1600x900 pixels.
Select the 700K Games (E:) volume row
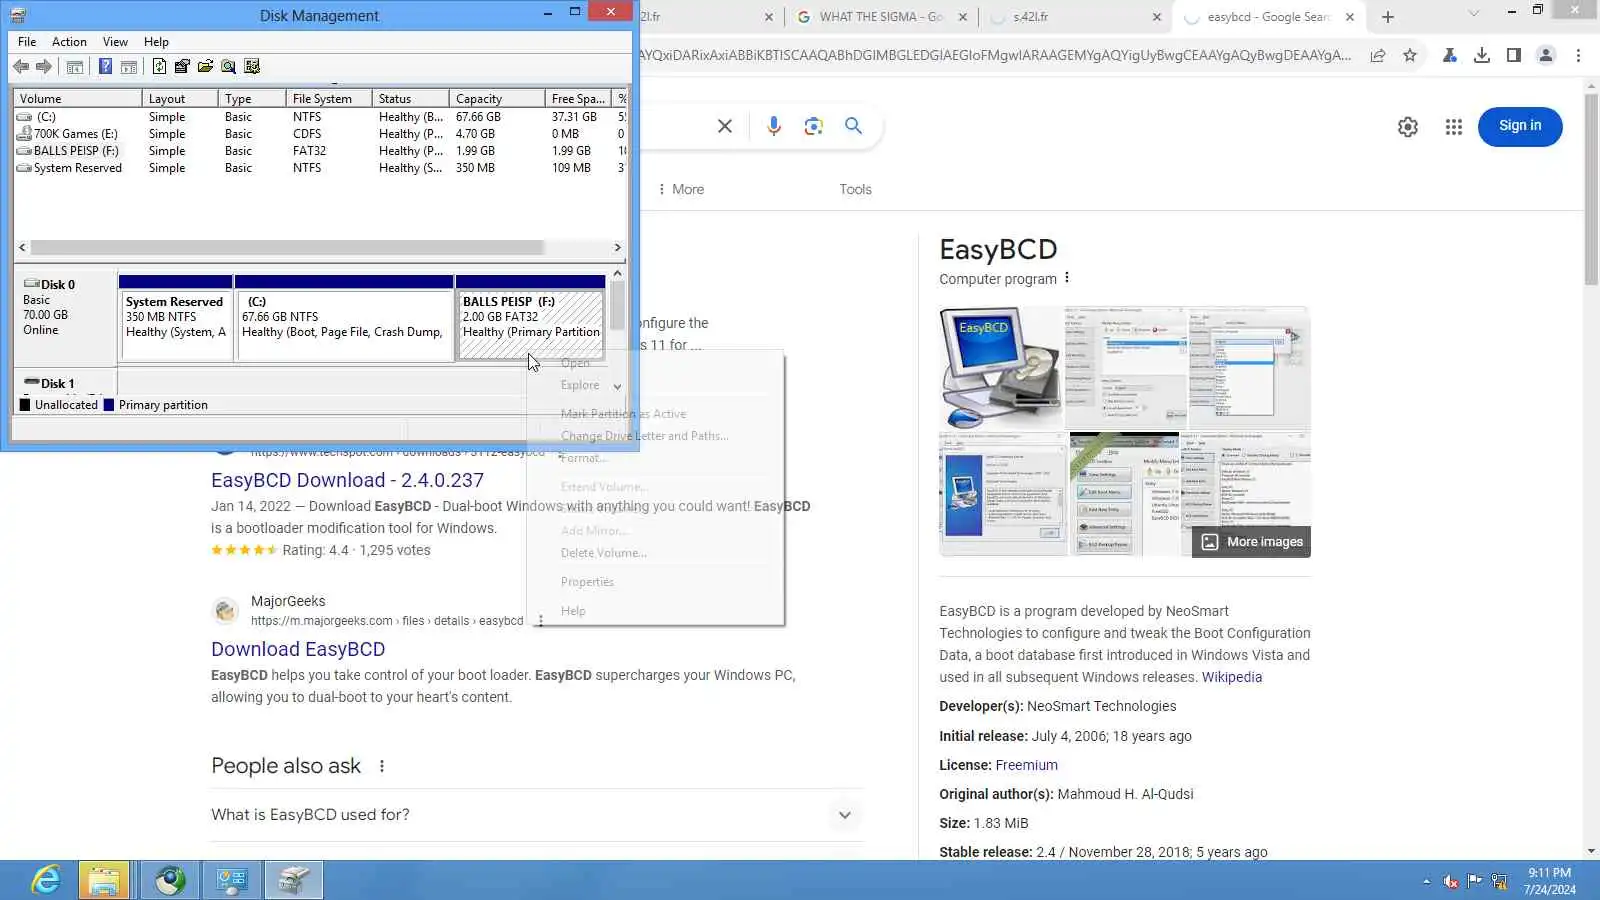pyautogui.click(x=320, y=134)
